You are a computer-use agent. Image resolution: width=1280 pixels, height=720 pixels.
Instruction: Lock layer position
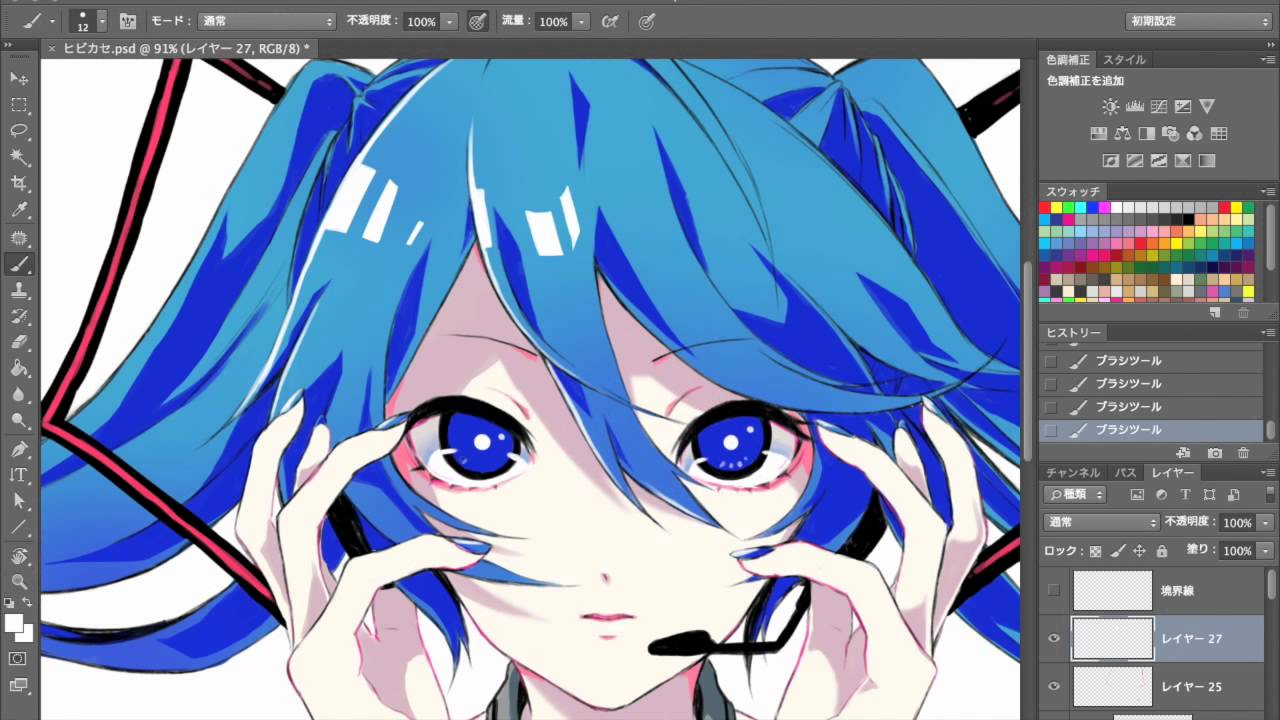[x=1139, y=551]
